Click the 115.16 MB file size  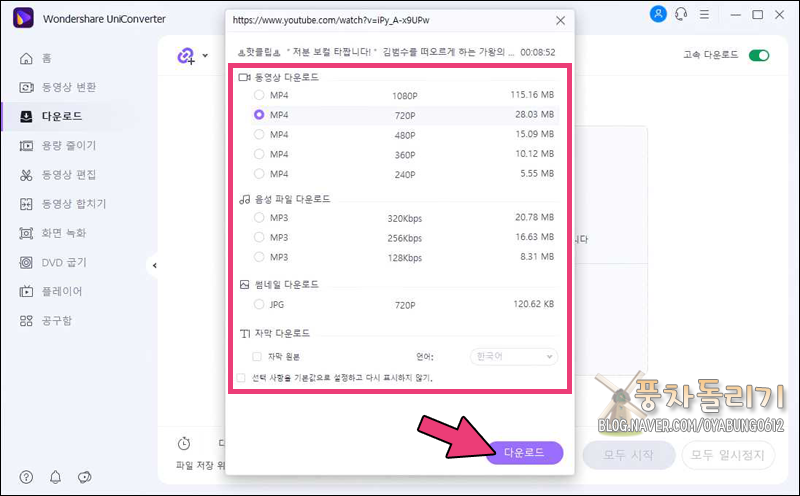tap(532, 94)
